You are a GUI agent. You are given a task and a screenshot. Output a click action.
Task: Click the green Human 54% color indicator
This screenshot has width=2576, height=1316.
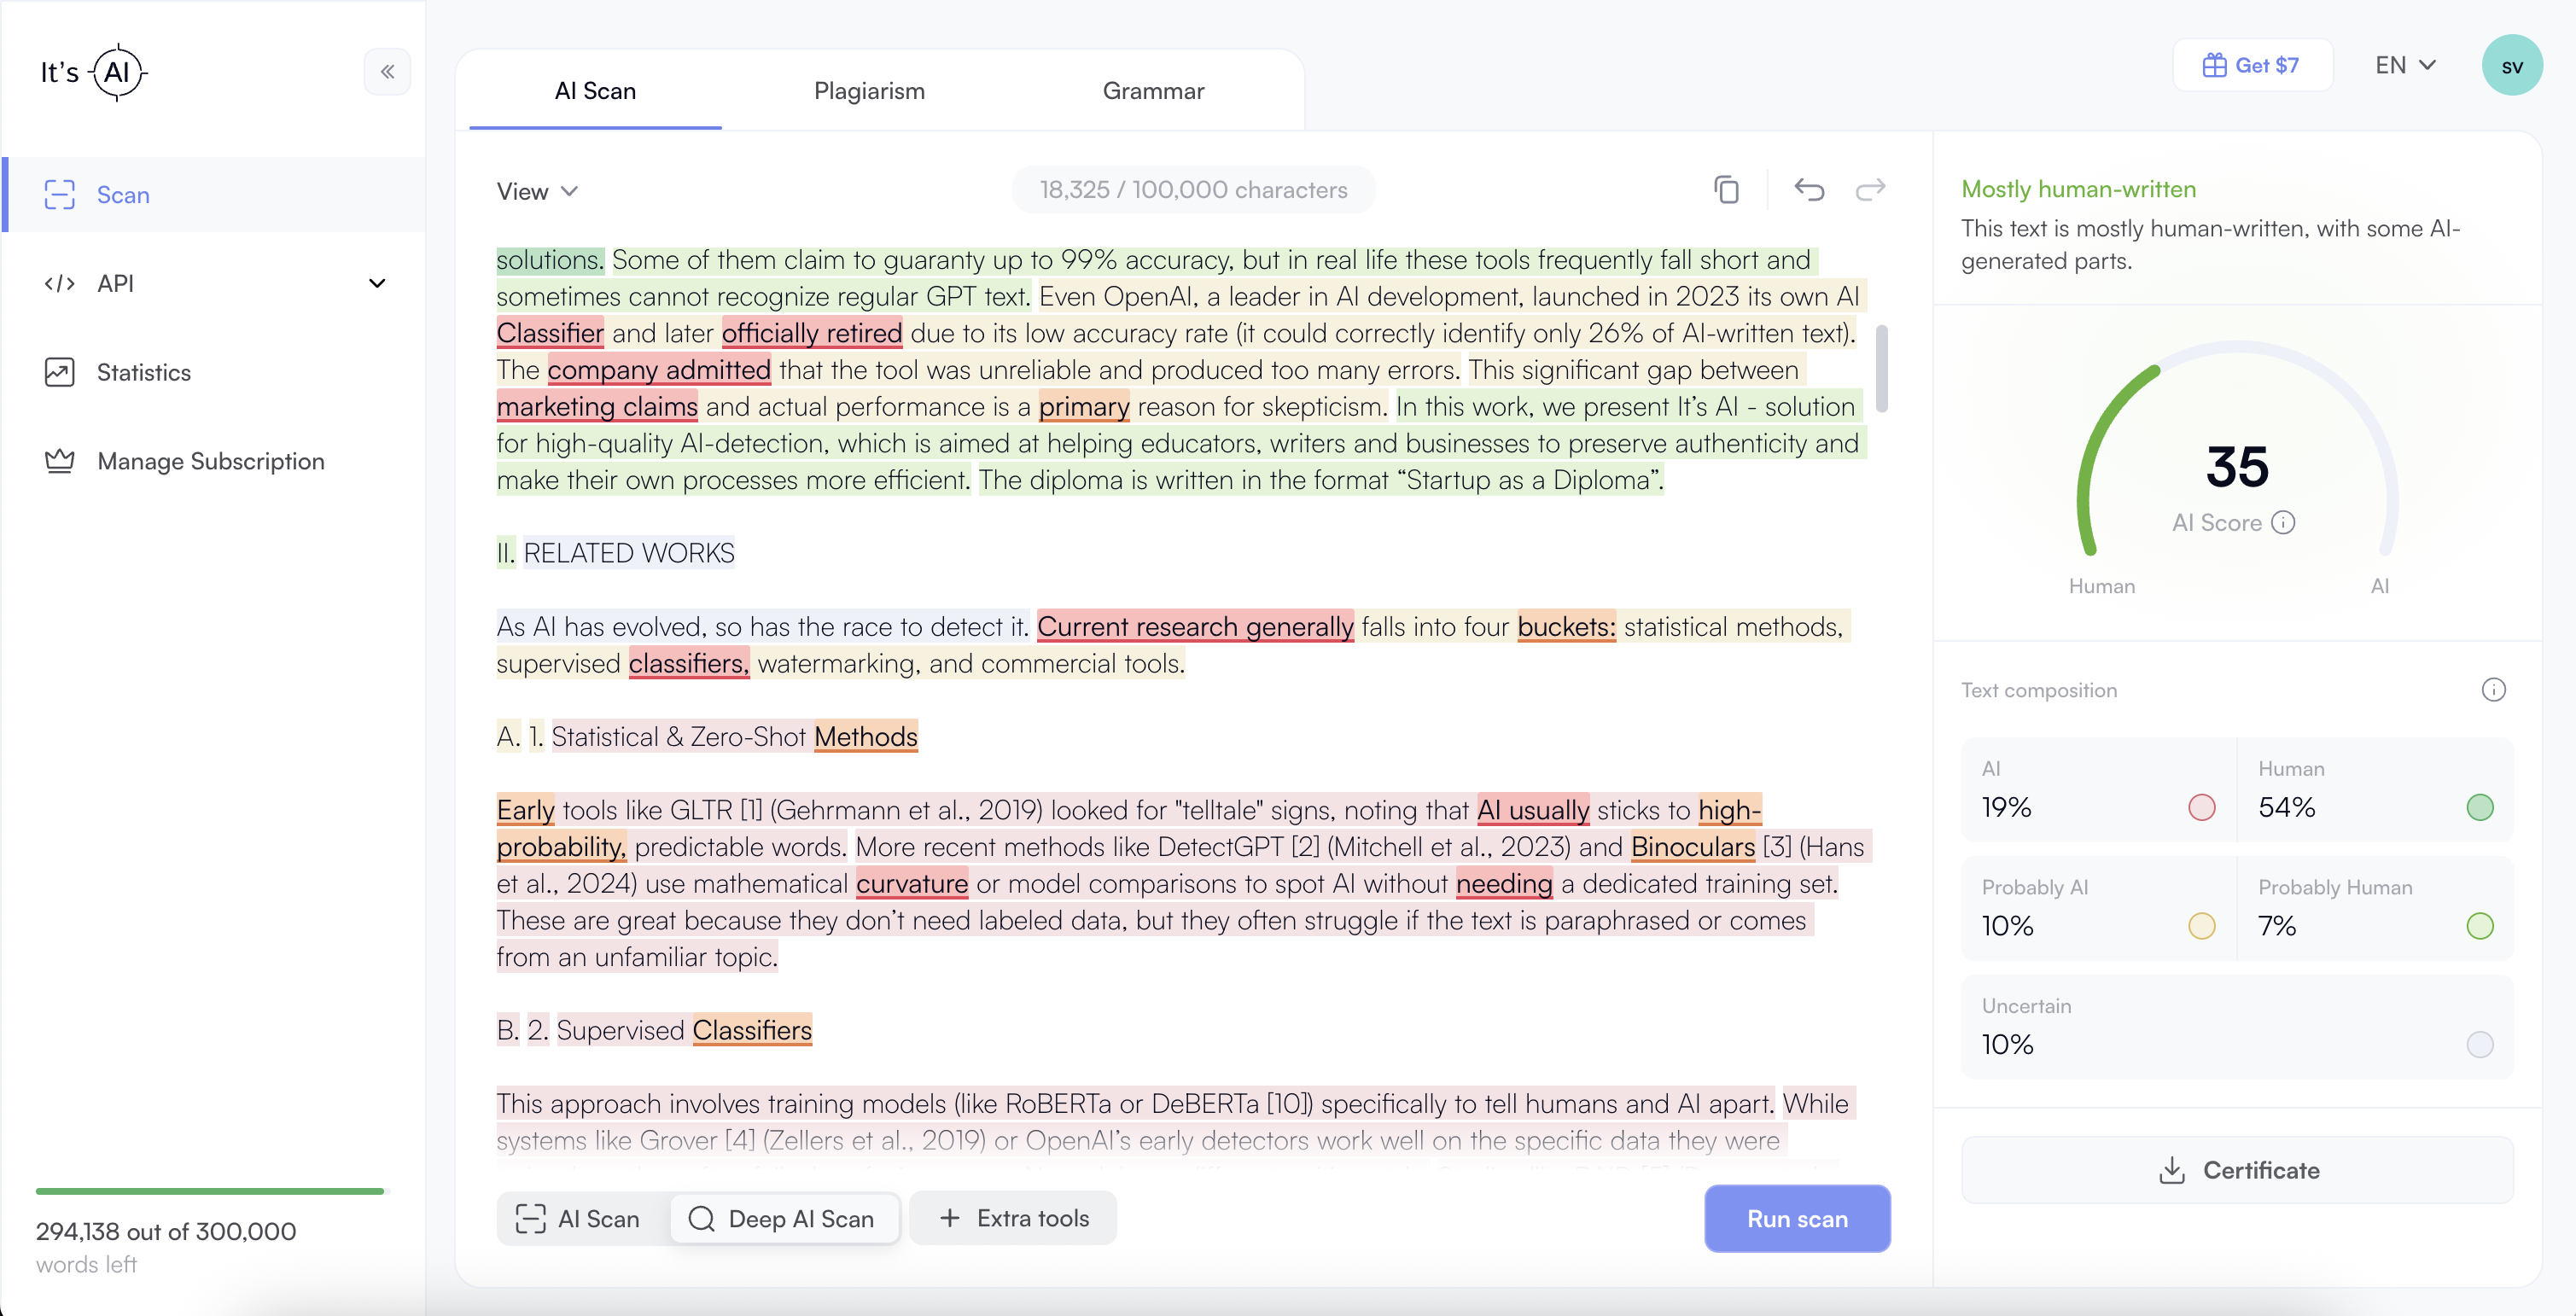(x=2479, y=808)
